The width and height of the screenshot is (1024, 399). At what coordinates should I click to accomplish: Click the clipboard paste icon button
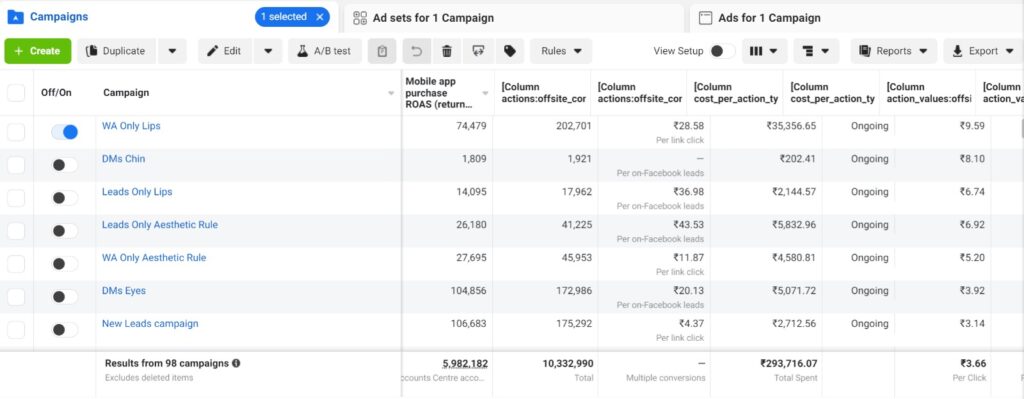pyautogui.click(x=382, y=51)
